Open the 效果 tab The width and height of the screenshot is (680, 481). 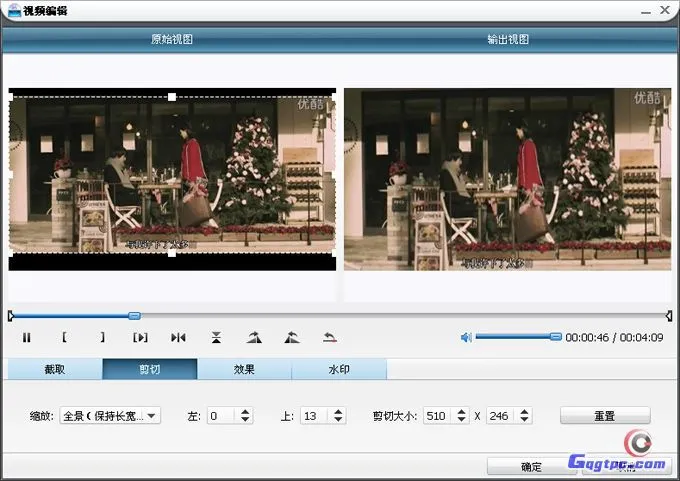244,369
